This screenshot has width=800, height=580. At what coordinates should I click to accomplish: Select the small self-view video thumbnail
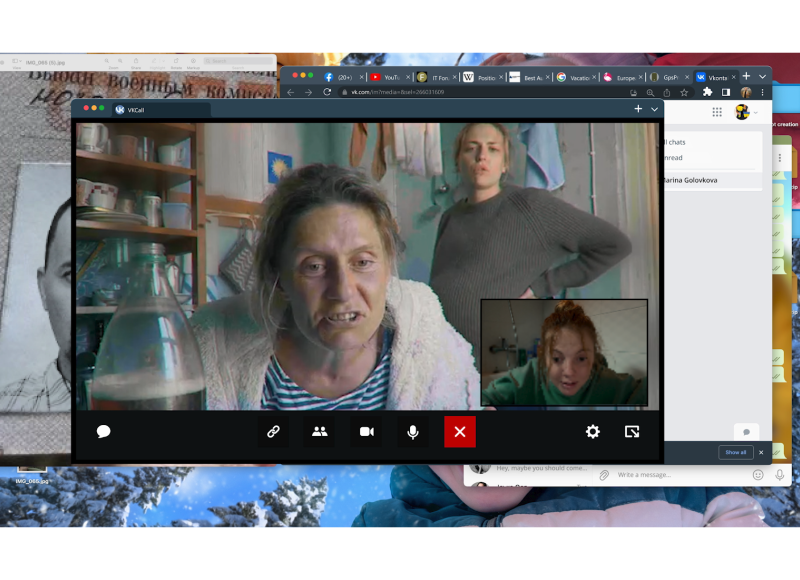pos(564,352)
